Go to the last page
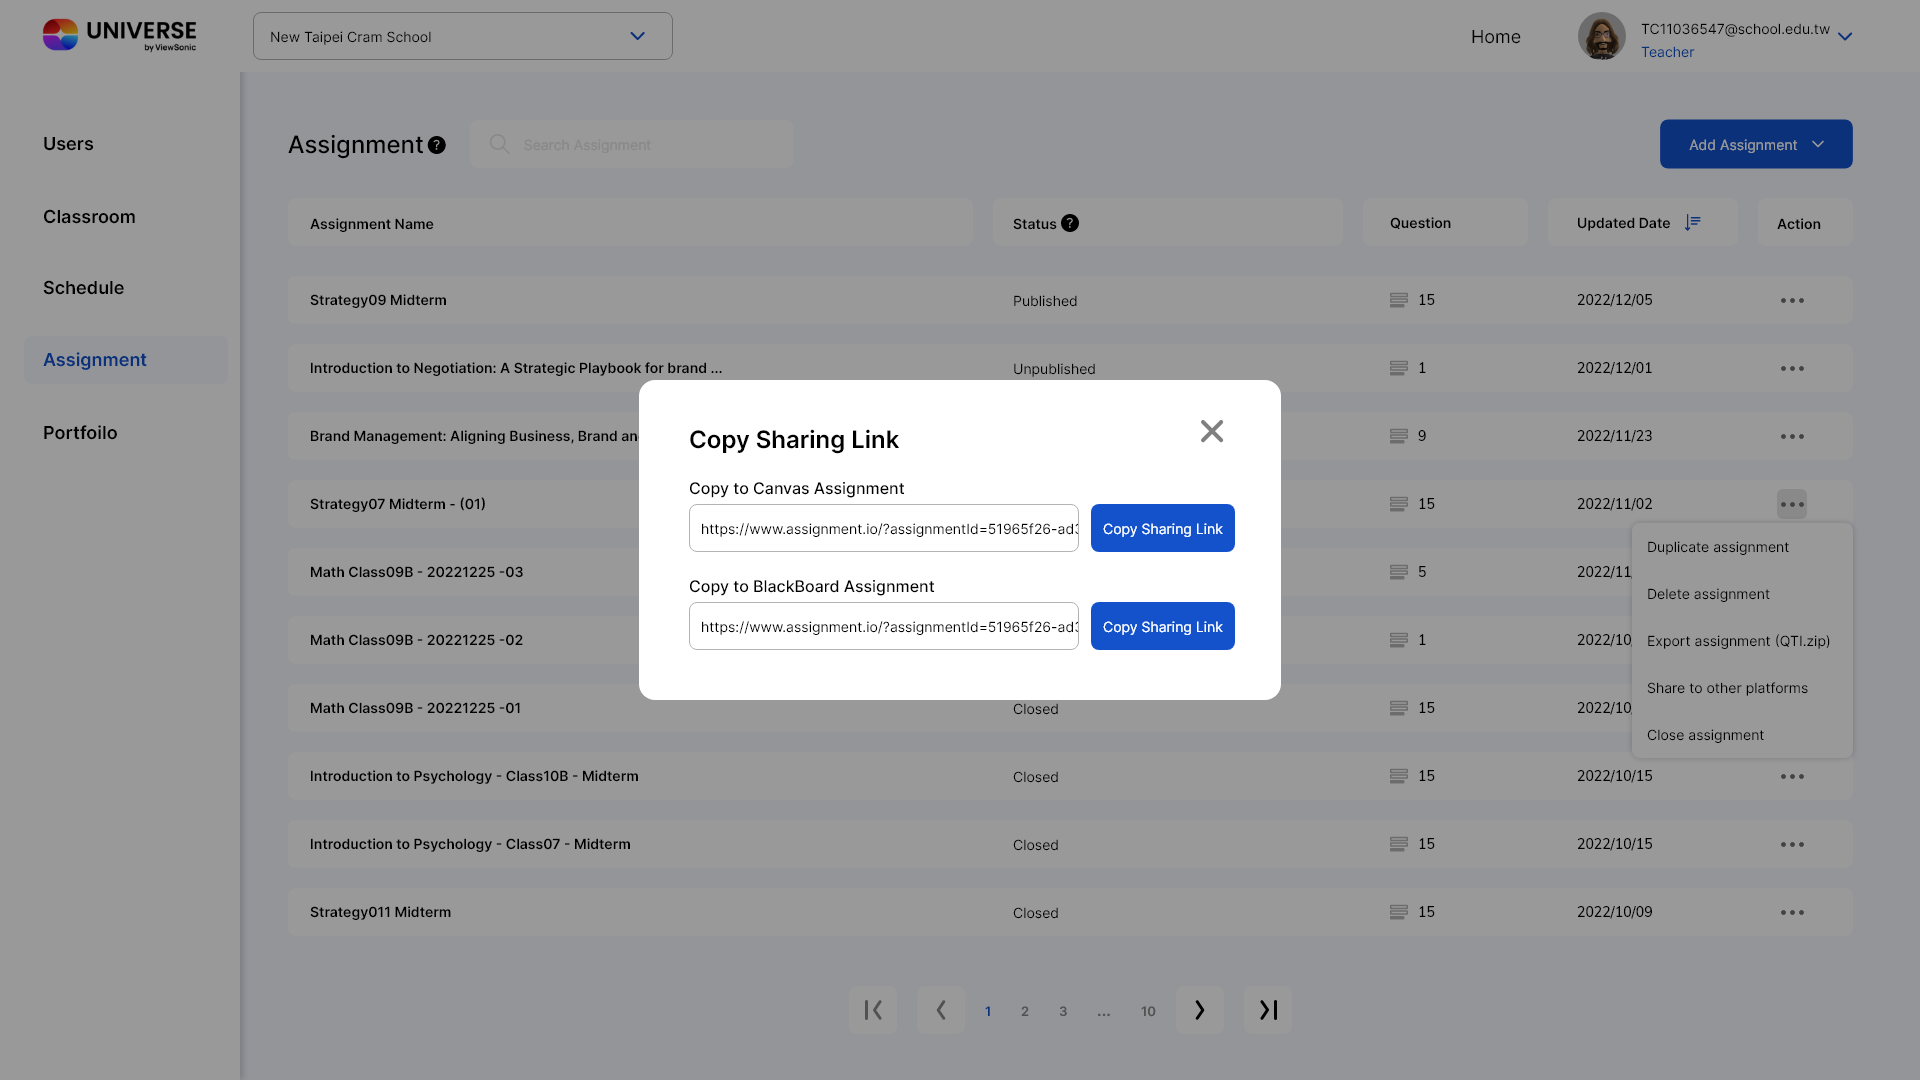Screen dimensions: 1920x1080 (1268, 1010)
